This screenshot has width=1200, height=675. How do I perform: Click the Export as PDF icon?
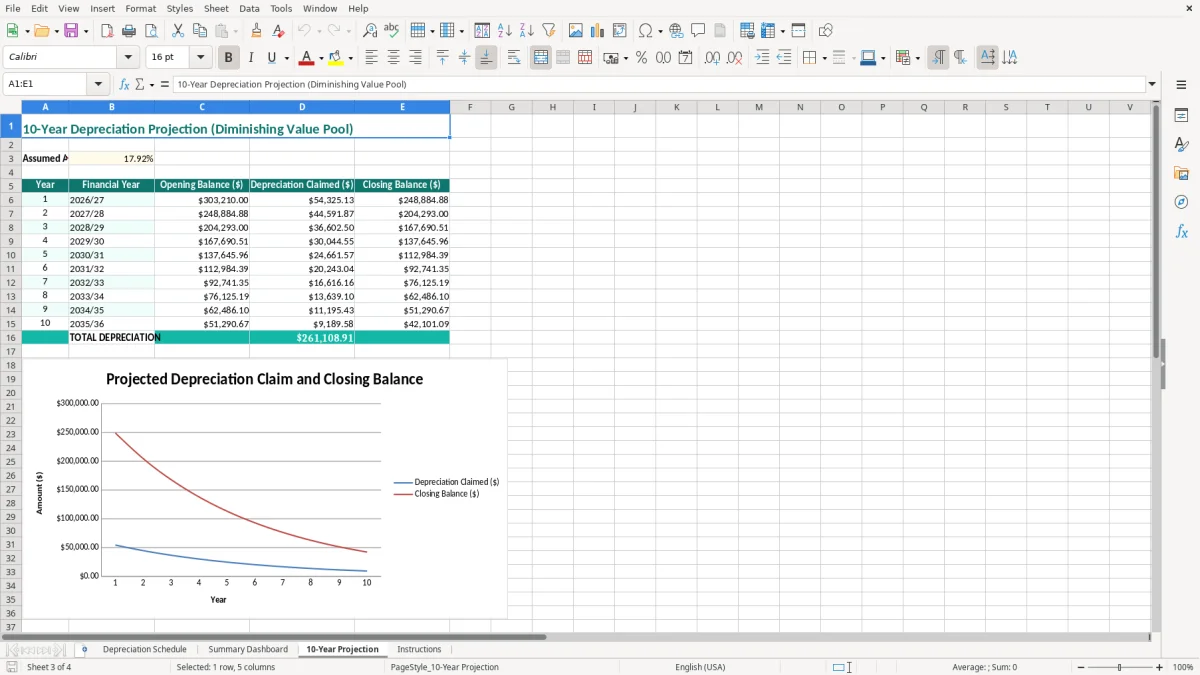click(107, 31)
